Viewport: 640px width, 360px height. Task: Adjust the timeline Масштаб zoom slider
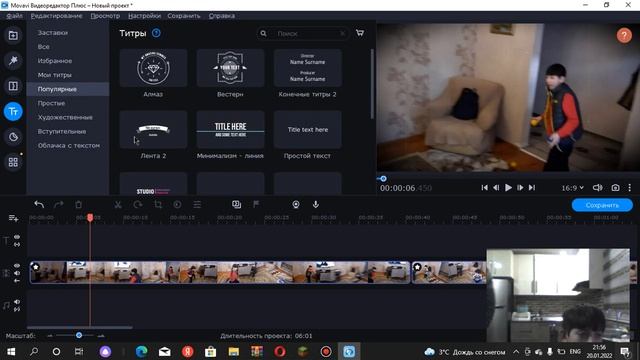[79, 336]
